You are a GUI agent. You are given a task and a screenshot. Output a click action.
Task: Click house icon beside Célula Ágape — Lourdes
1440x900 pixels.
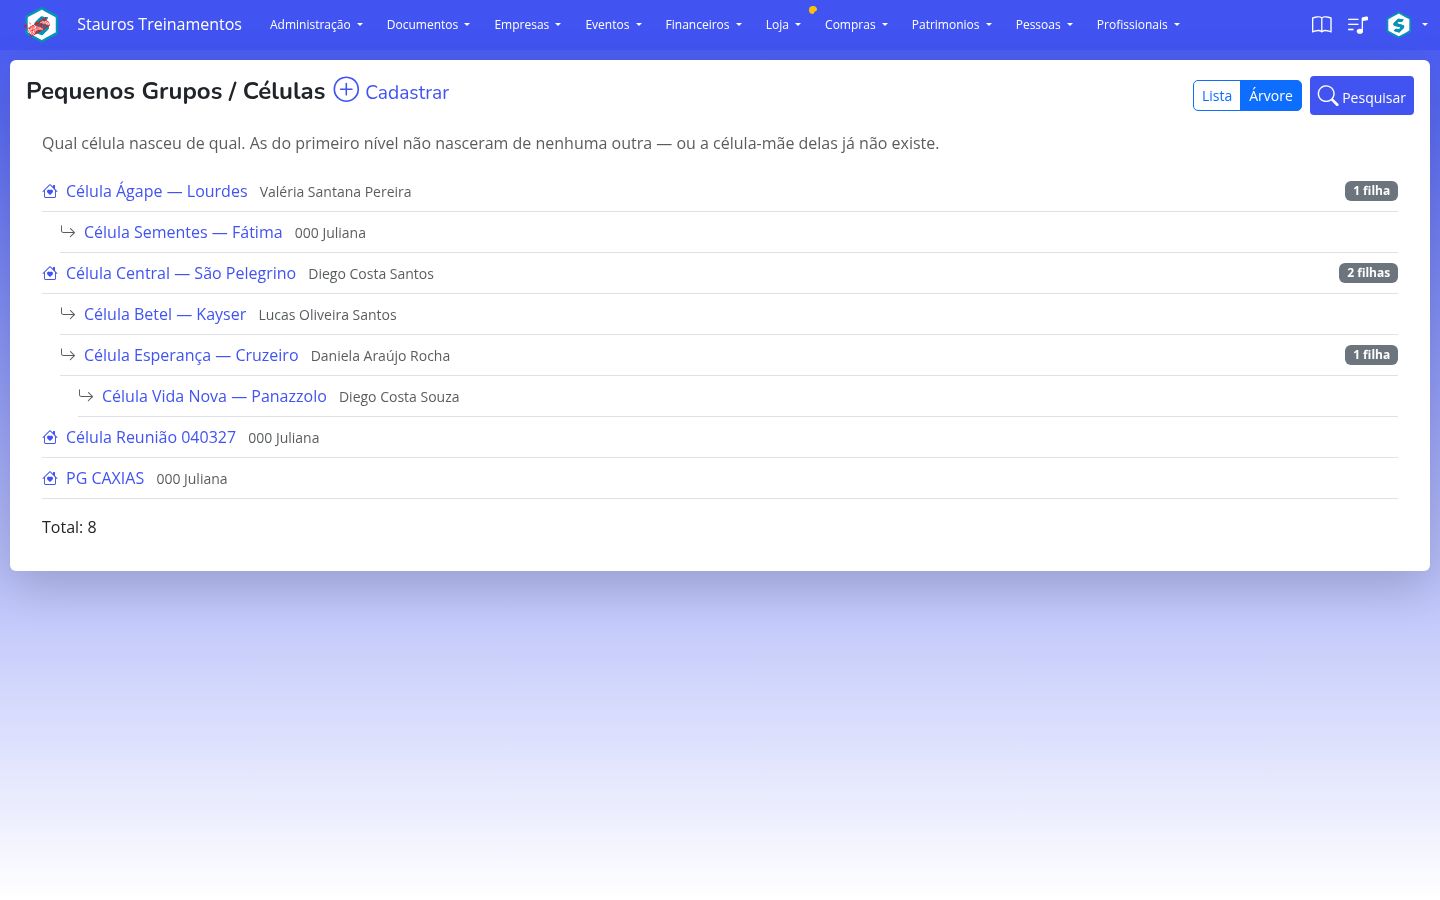(50, 191)
